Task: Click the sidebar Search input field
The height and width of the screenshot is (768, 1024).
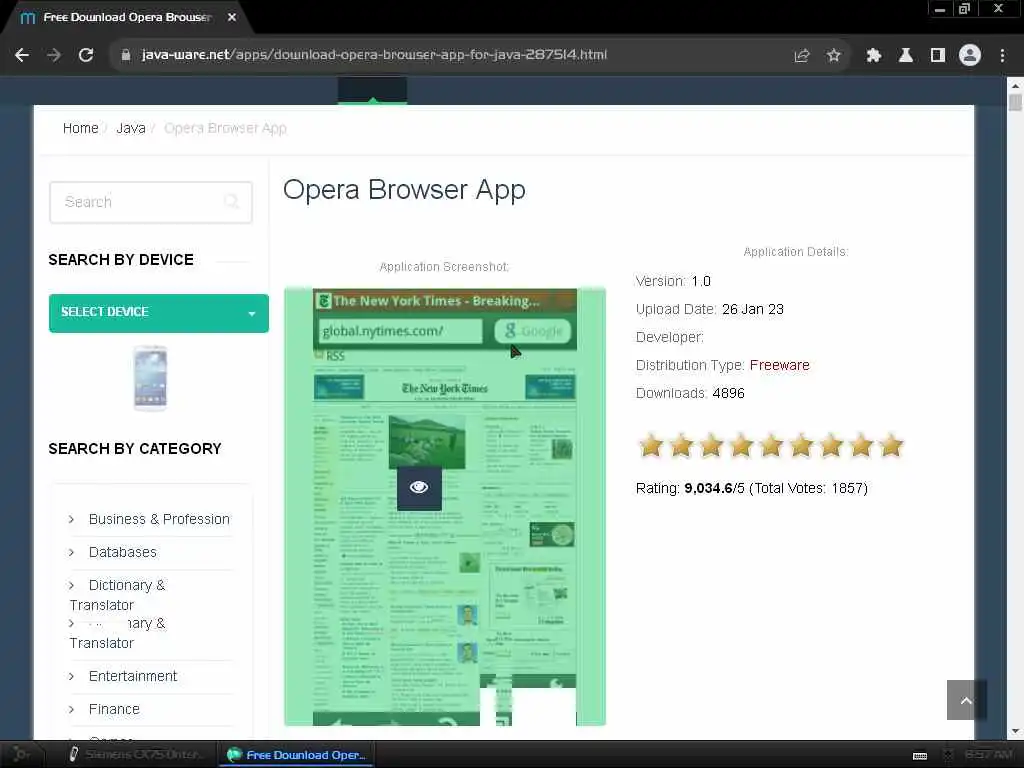Action: pyautogui.click(x=151, y=202)
